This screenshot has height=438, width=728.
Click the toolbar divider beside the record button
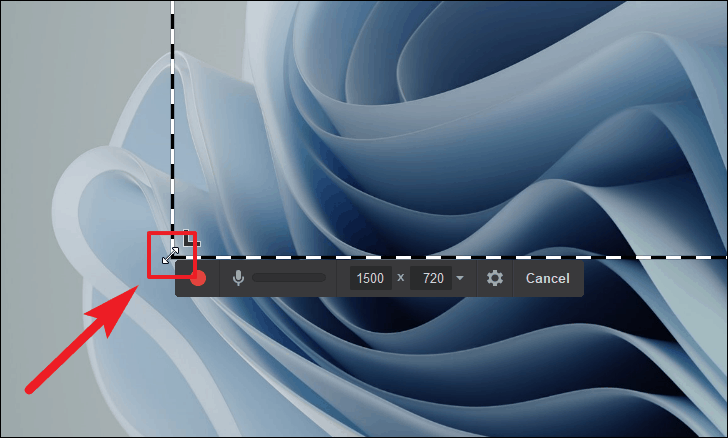(219, 278)
